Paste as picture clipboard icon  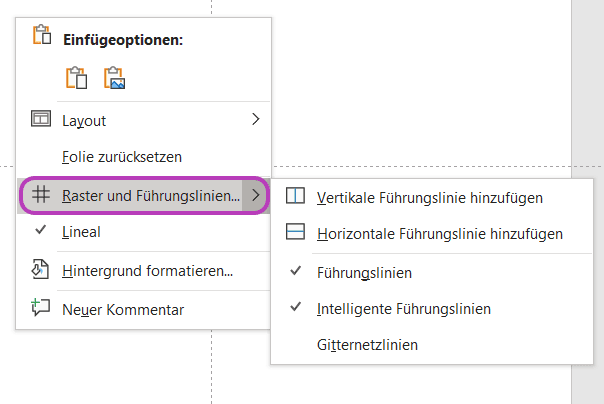coord(114,78)
